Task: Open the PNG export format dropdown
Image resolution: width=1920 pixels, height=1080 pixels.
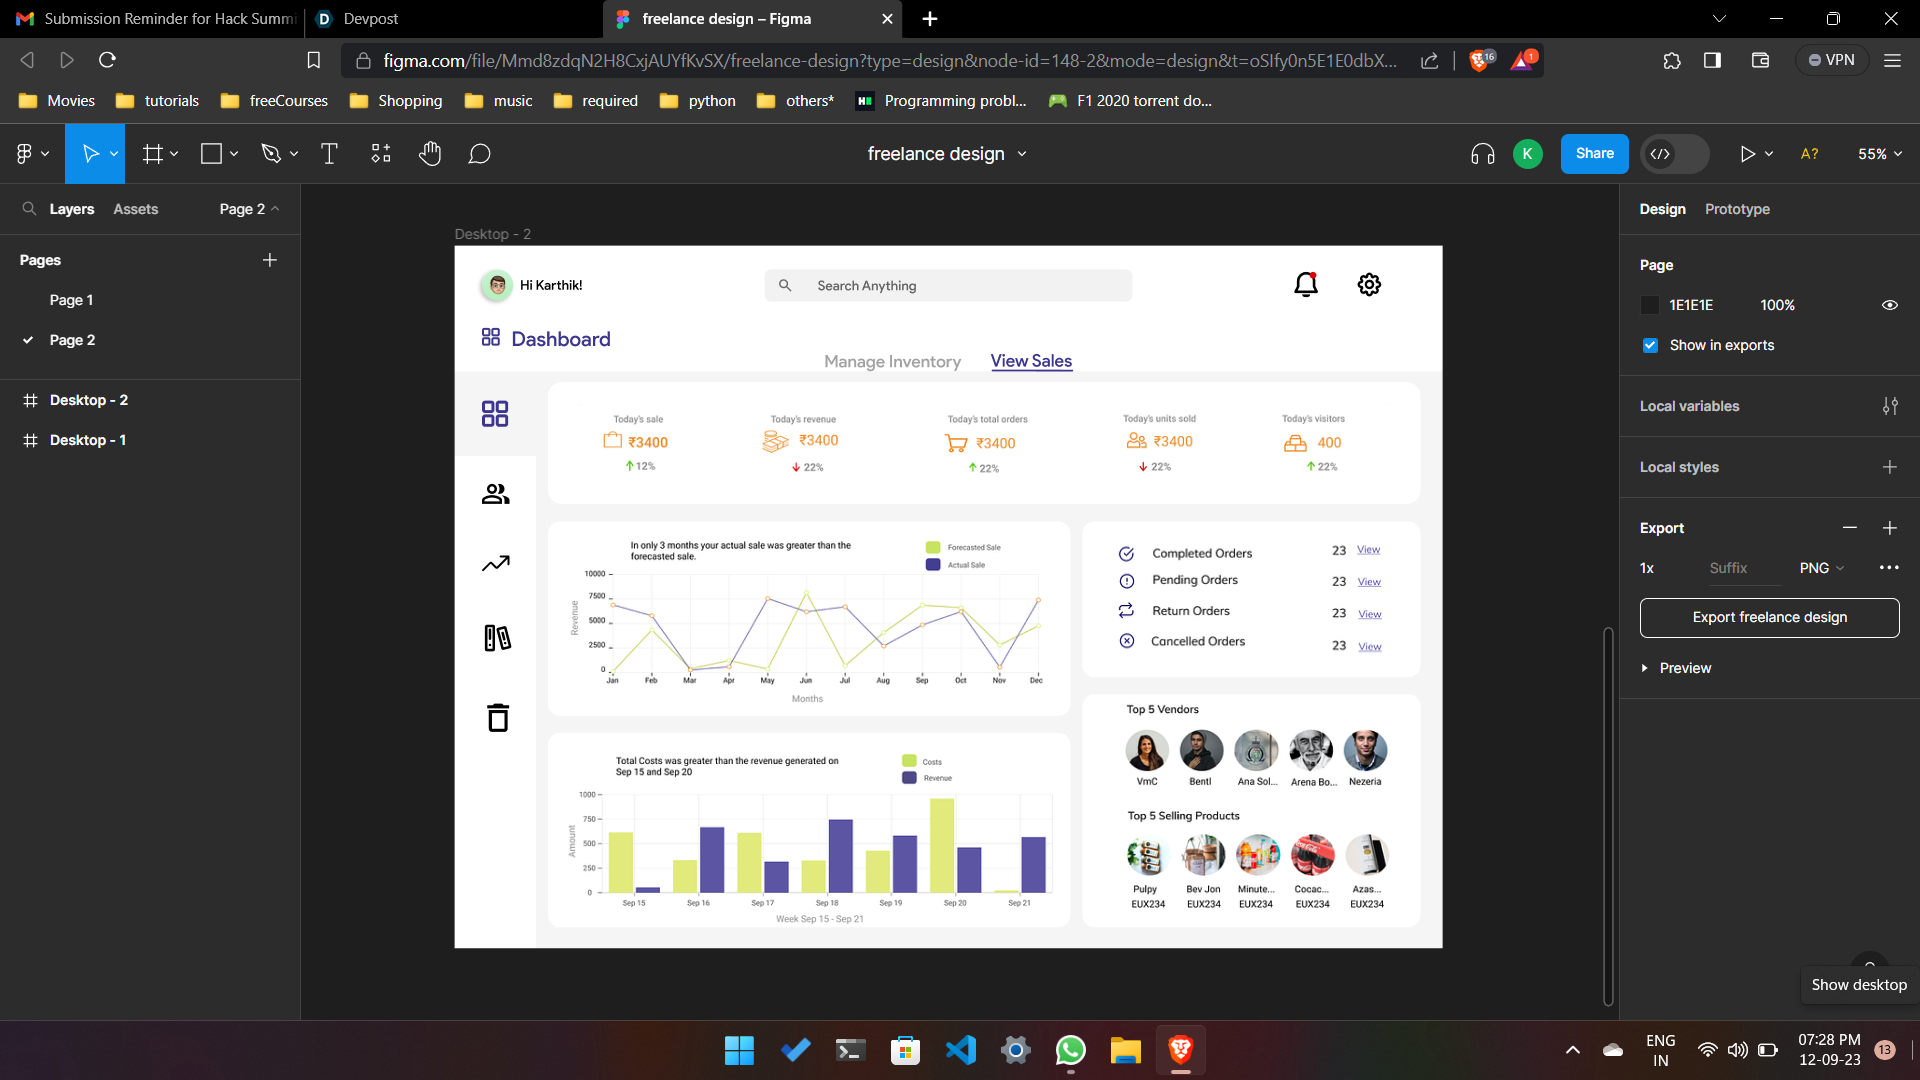Action: pyautogui.click(x=1821, y=568)
